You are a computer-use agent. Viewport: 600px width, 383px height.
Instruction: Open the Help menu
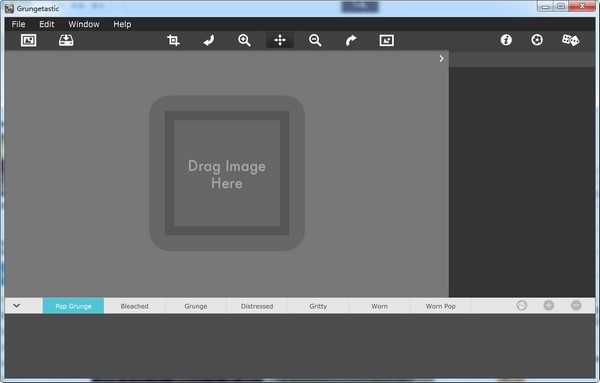tap(122, 24)
